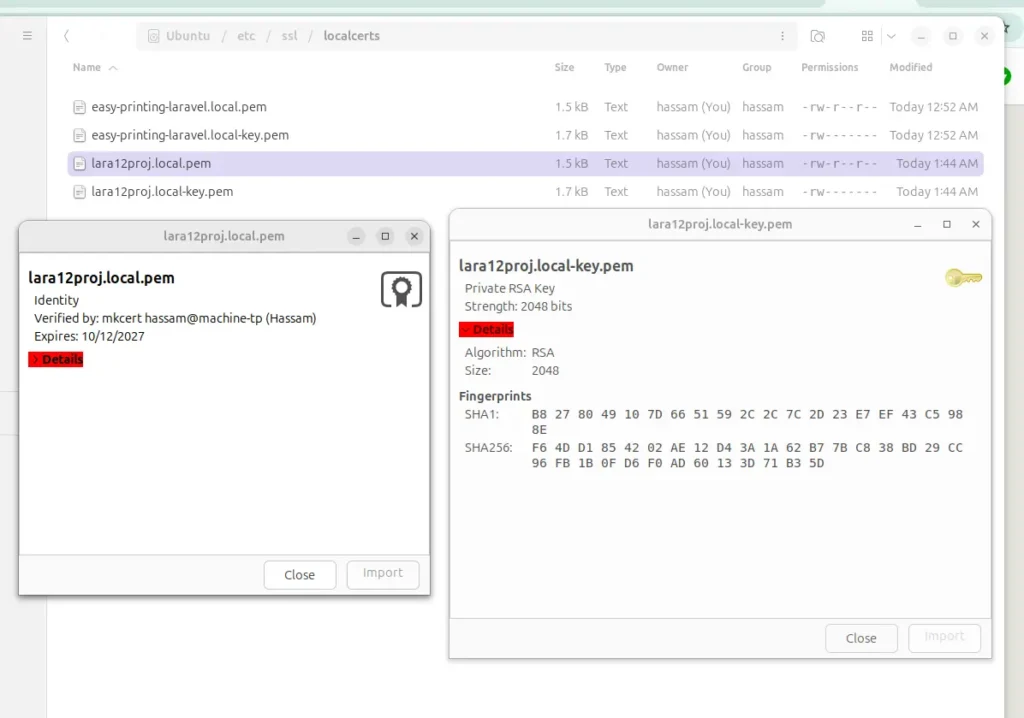Maximize the lara12proj.local-key.pem window
Viewport: 1024px width, 718px height.
coord(947,225)
